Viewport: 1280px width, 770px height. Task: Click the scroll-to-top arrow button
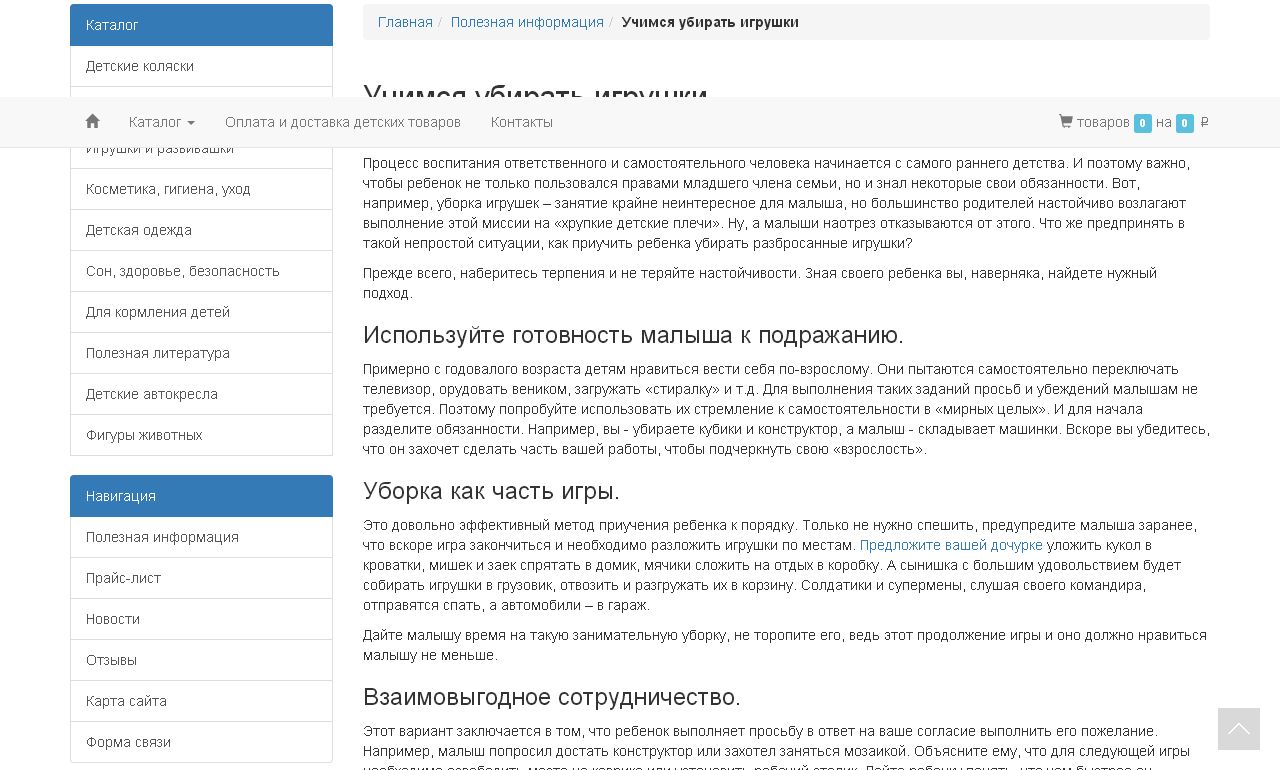click(x=1239, y=729)
